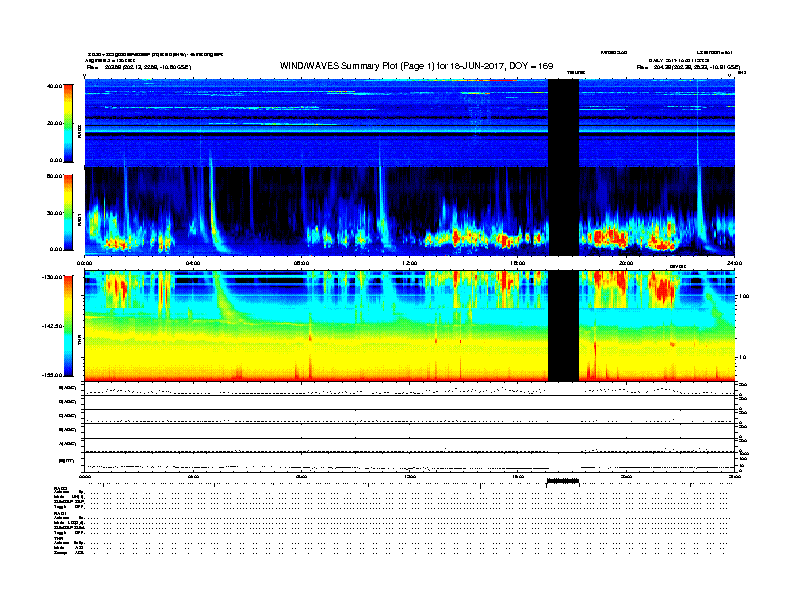
Task: Click the black data gap in RAD2 spectrogram
Action: point(563,123)
